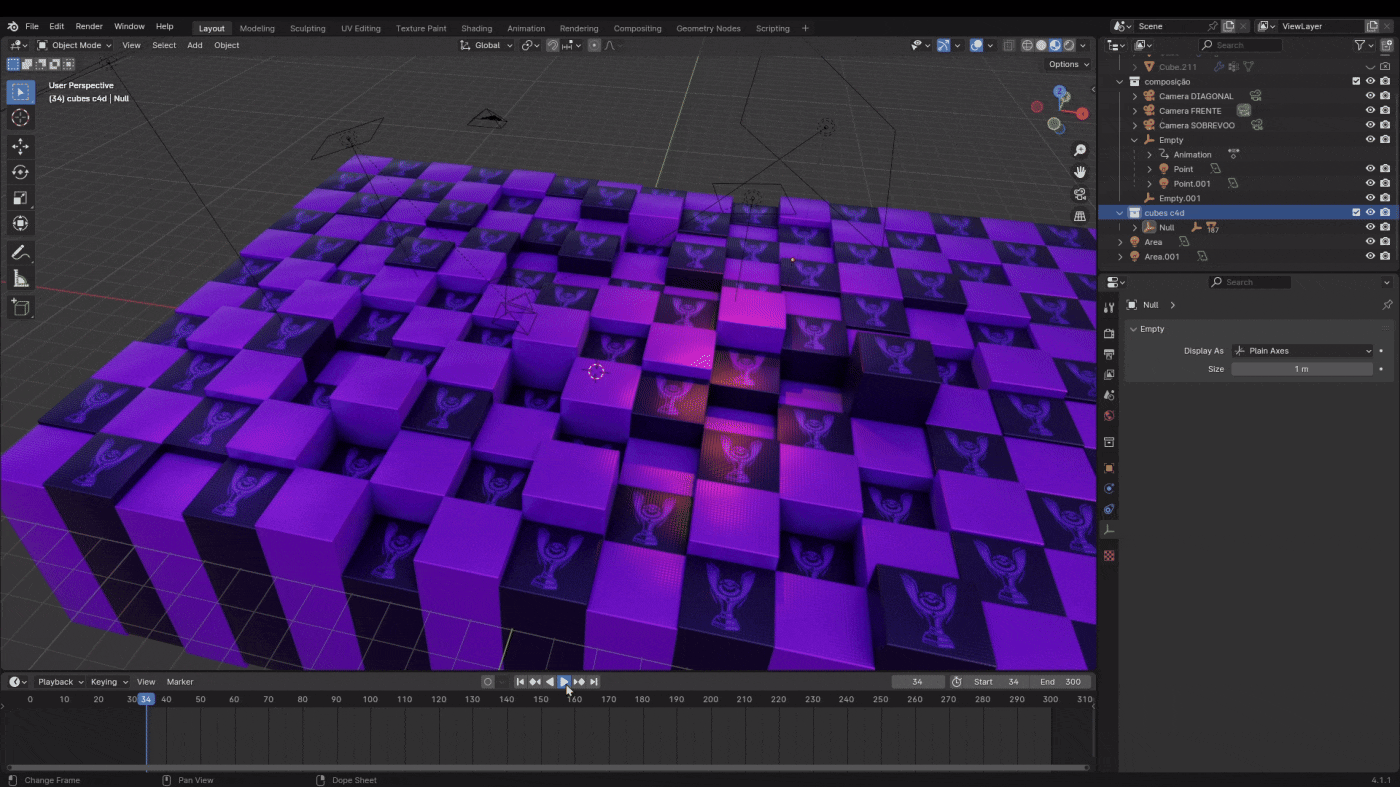Select the Transform tool
This screenshot has width=1400, height=787.
point(20,223)
